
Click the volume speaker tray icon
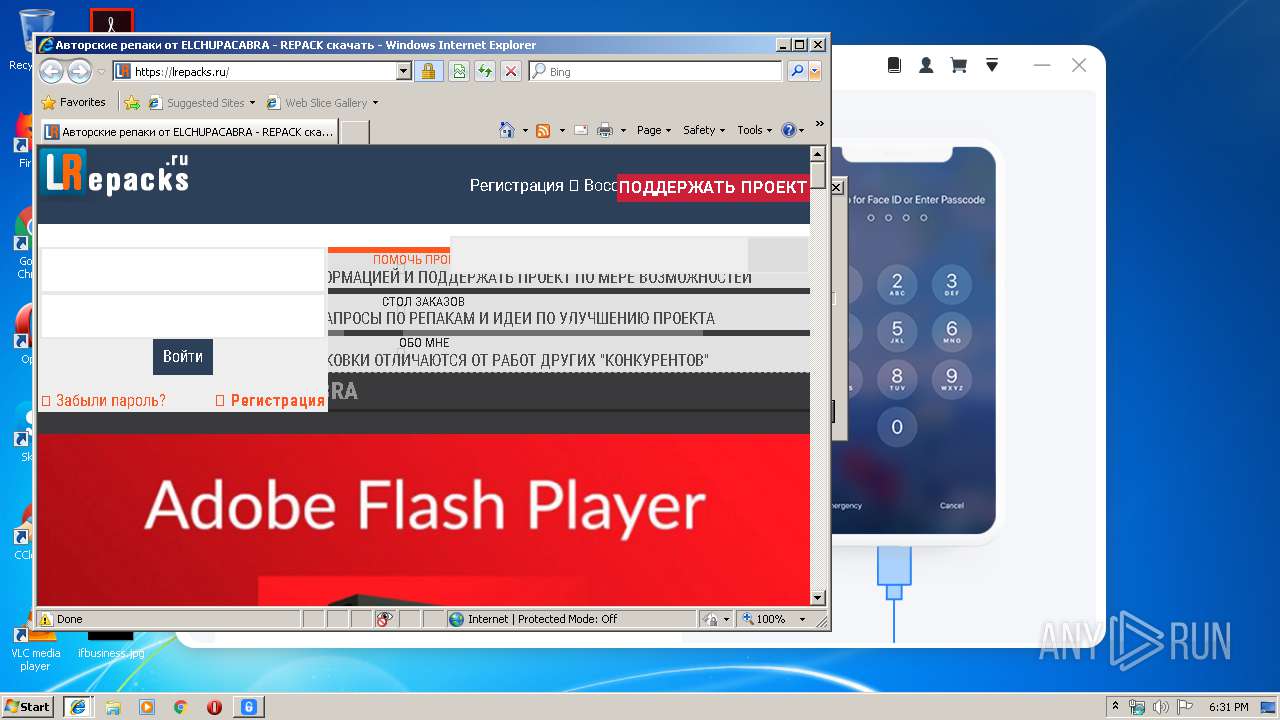[1161, 707]
